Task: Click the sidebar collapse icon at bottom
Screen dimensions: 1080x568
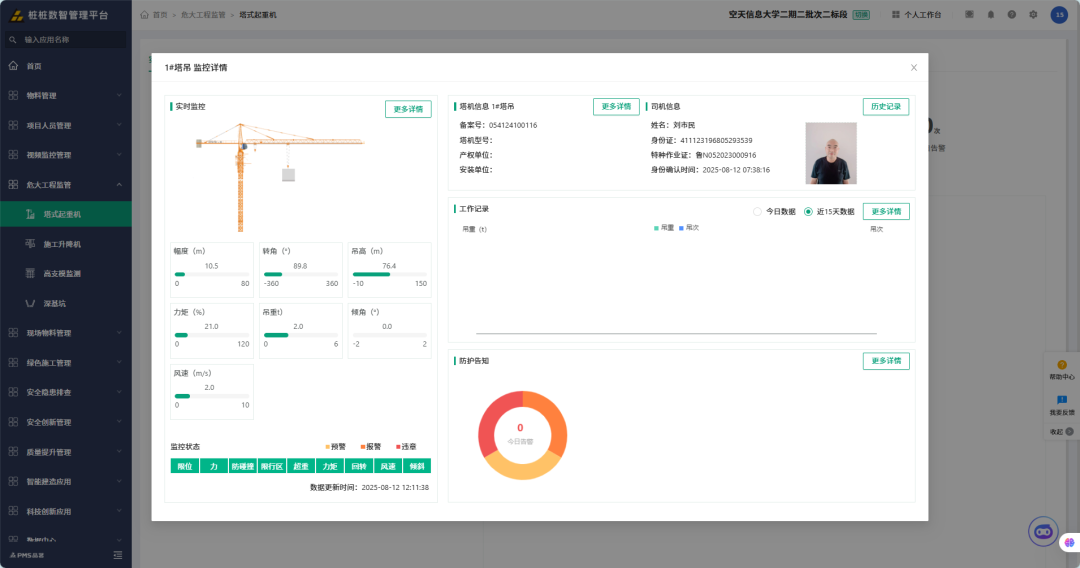Action: (x=118, y=555)
